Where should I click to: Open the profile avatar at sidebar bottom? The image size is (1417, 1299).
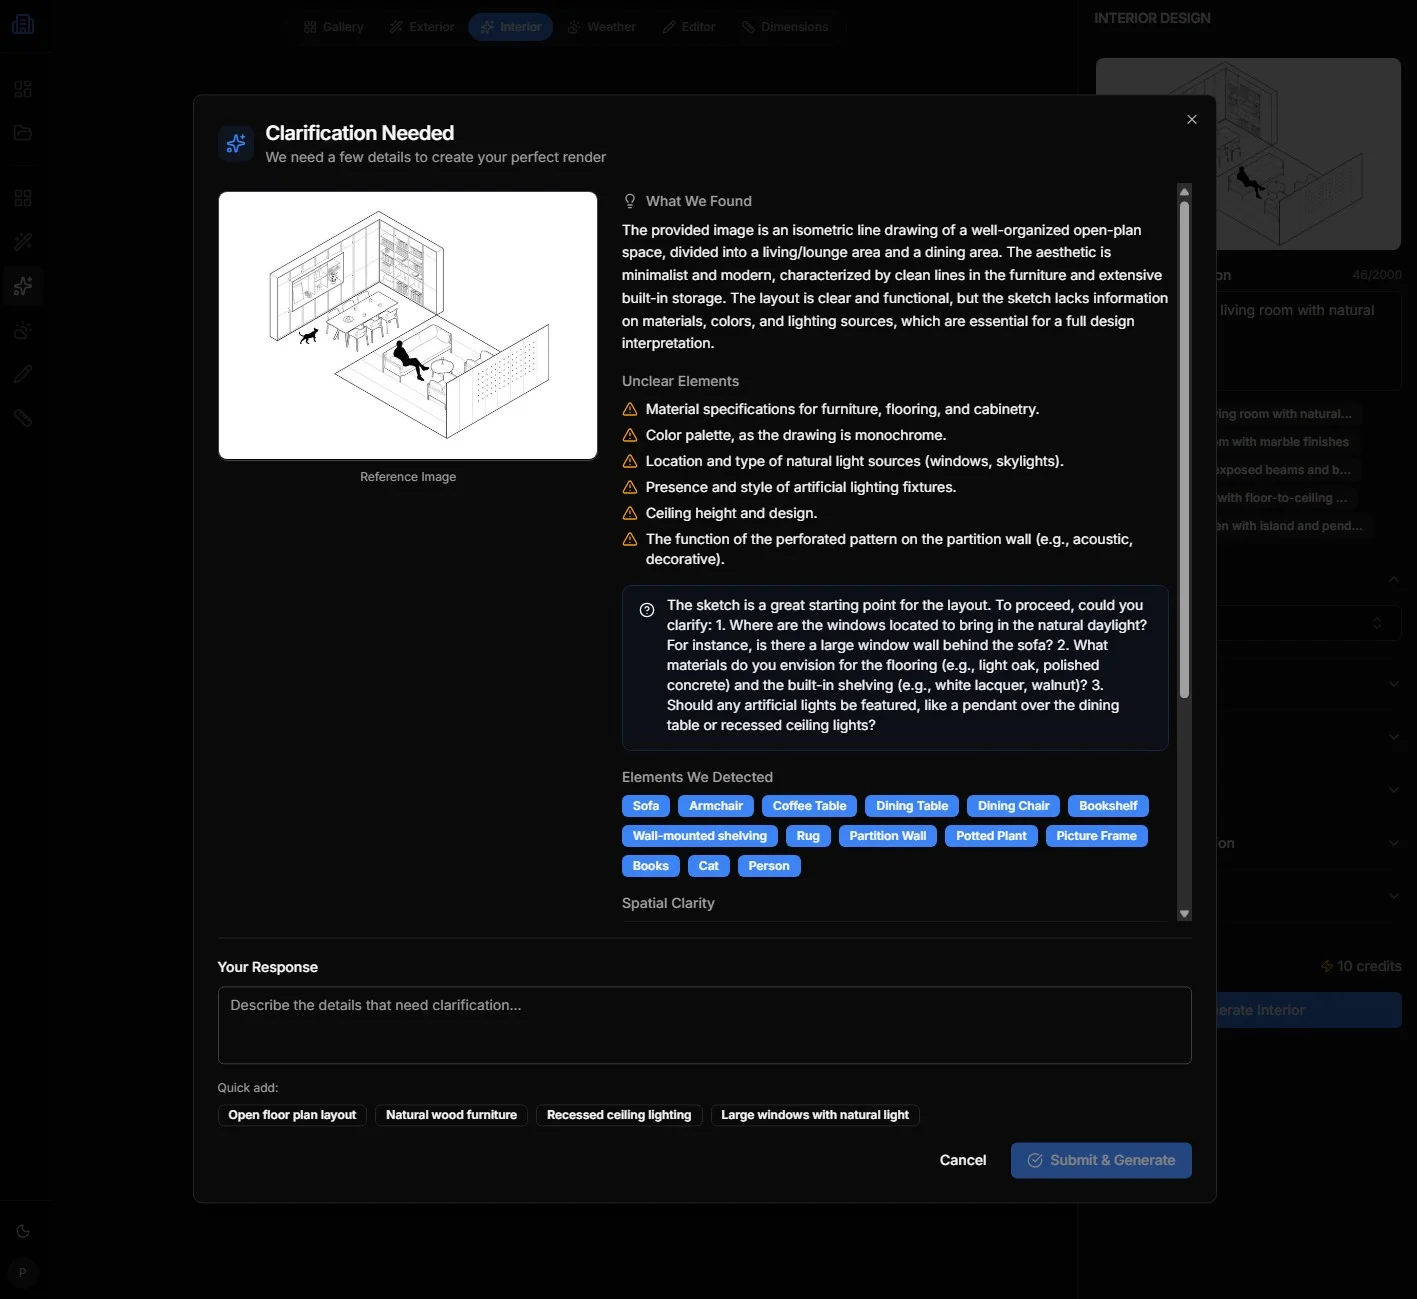click(x=23, y=1273)
